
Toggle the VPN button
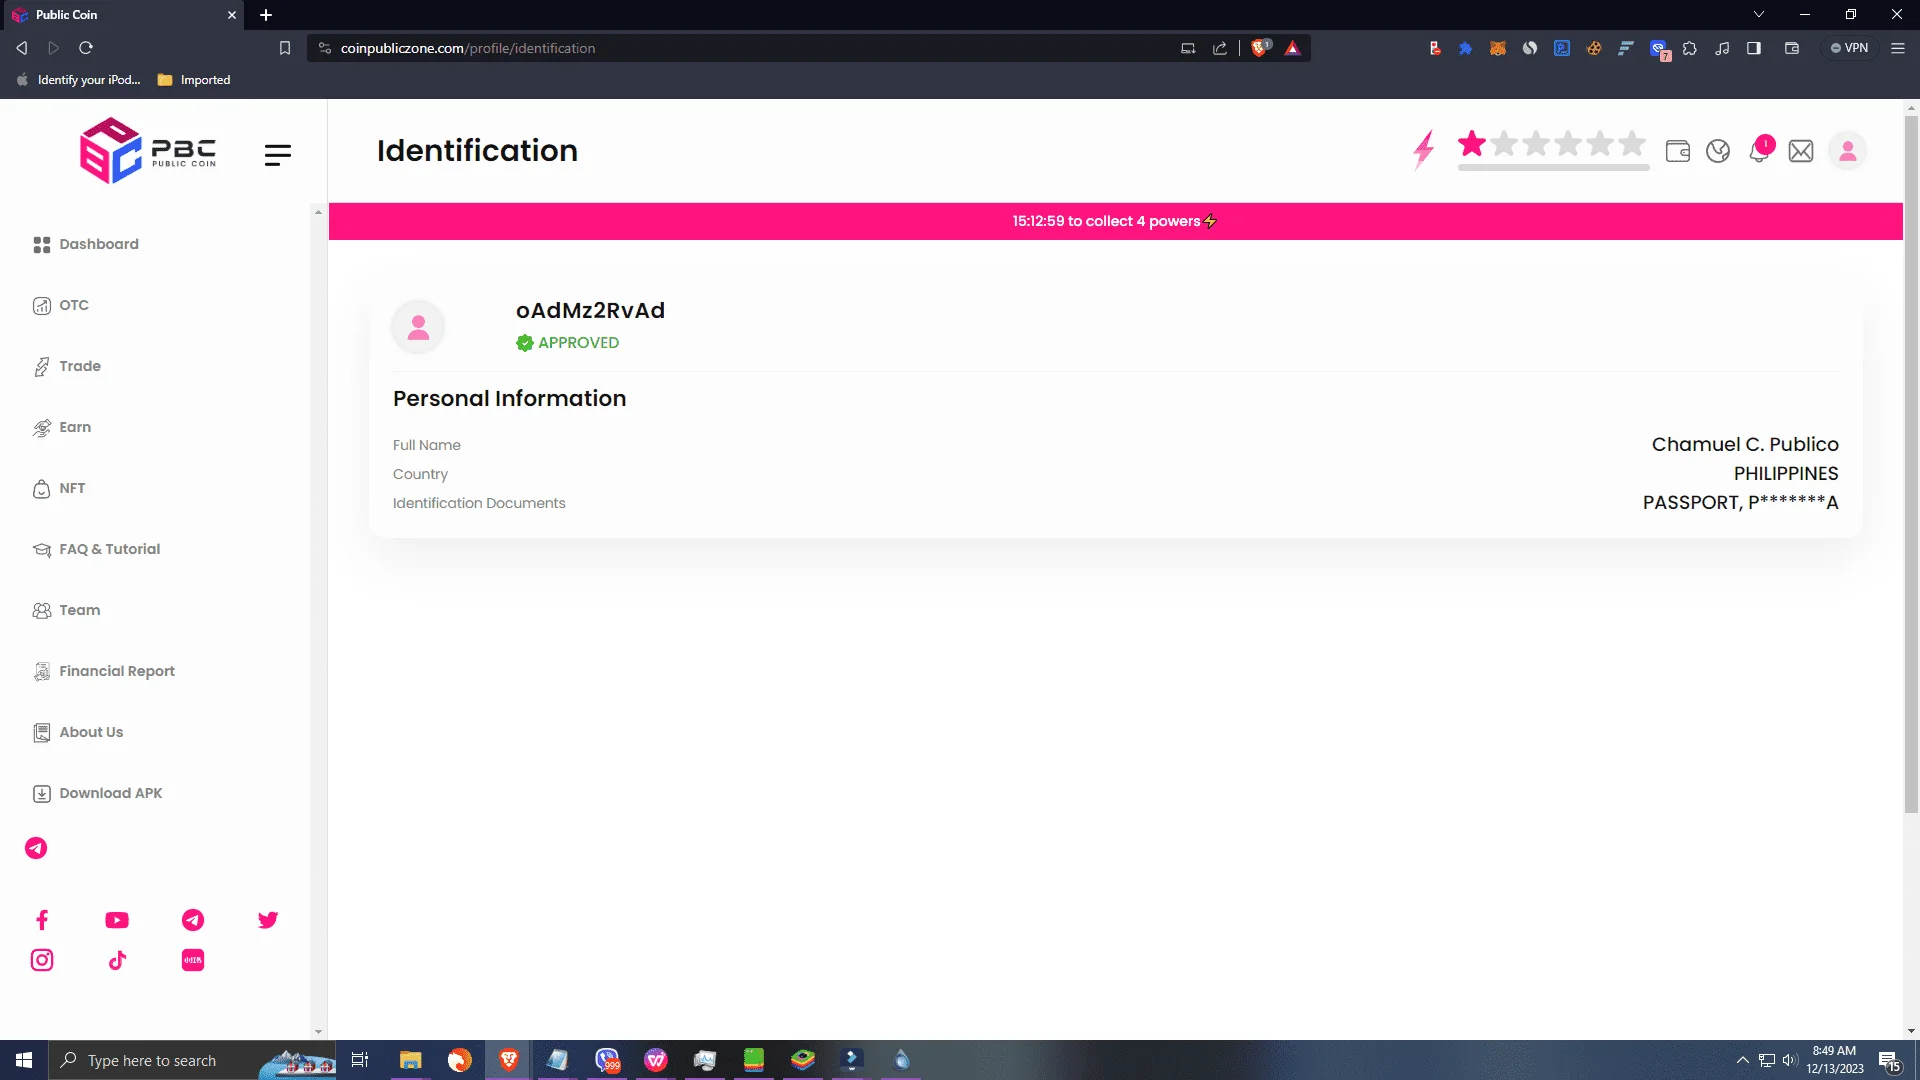[x=1850, y=48]
